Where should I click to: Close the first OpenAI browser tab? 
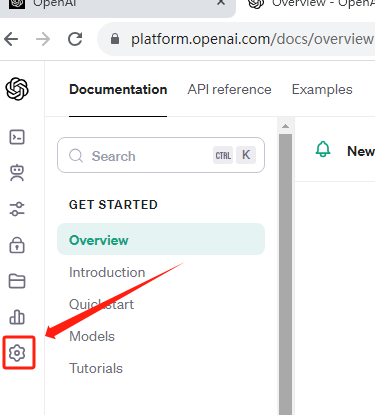tap(221, 2)
